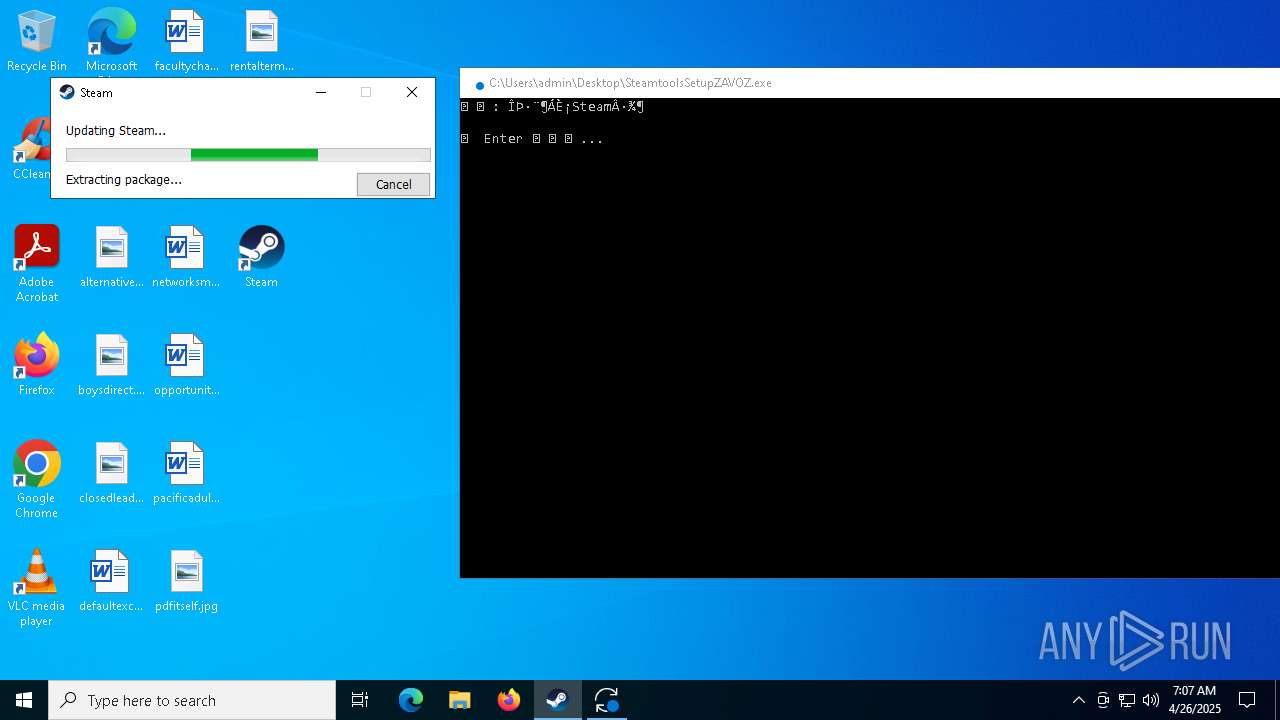Click the taskbar search box
This screenshot has width=1280, height=720.
point(192,700)
